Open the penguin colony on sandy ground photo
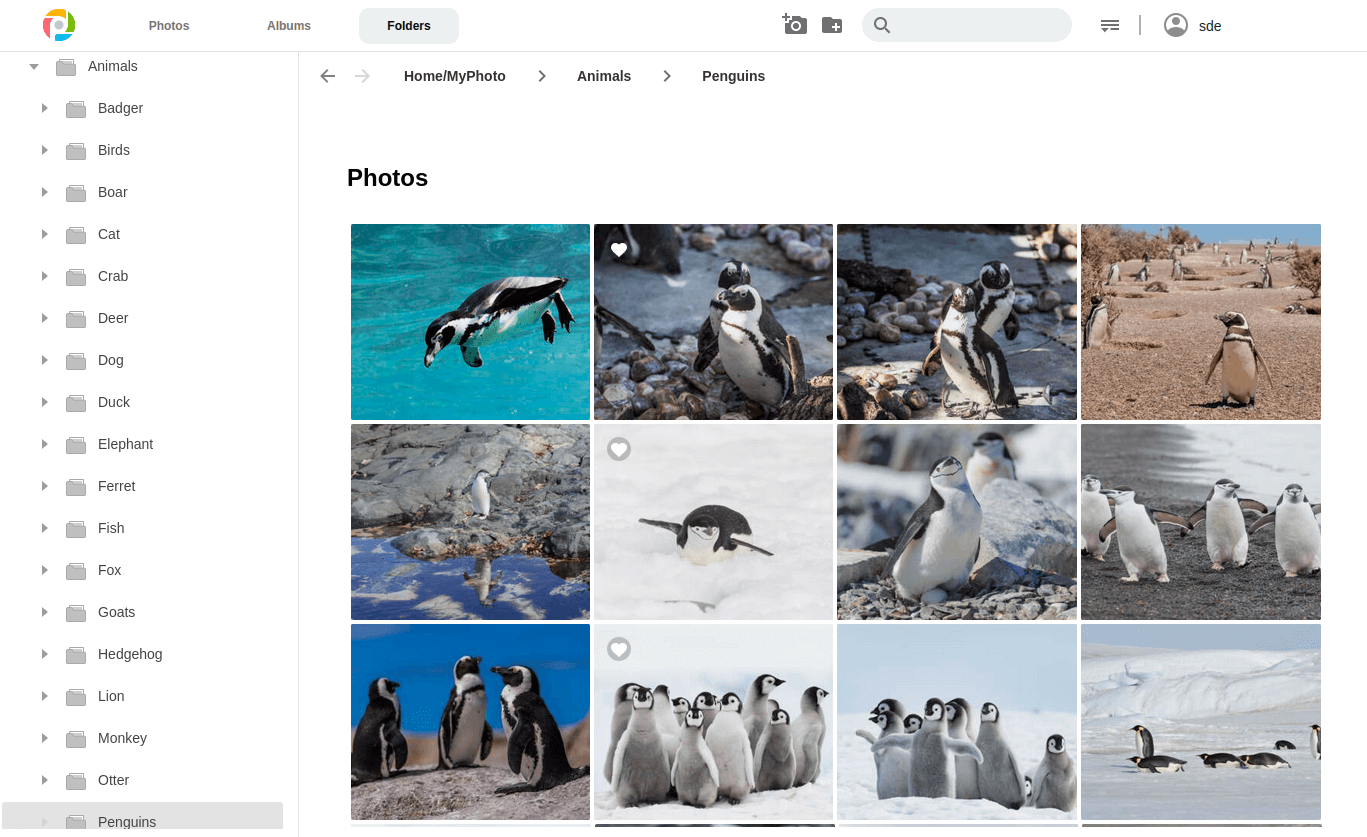This screenshot has height=837, width=1367. 1201,322
